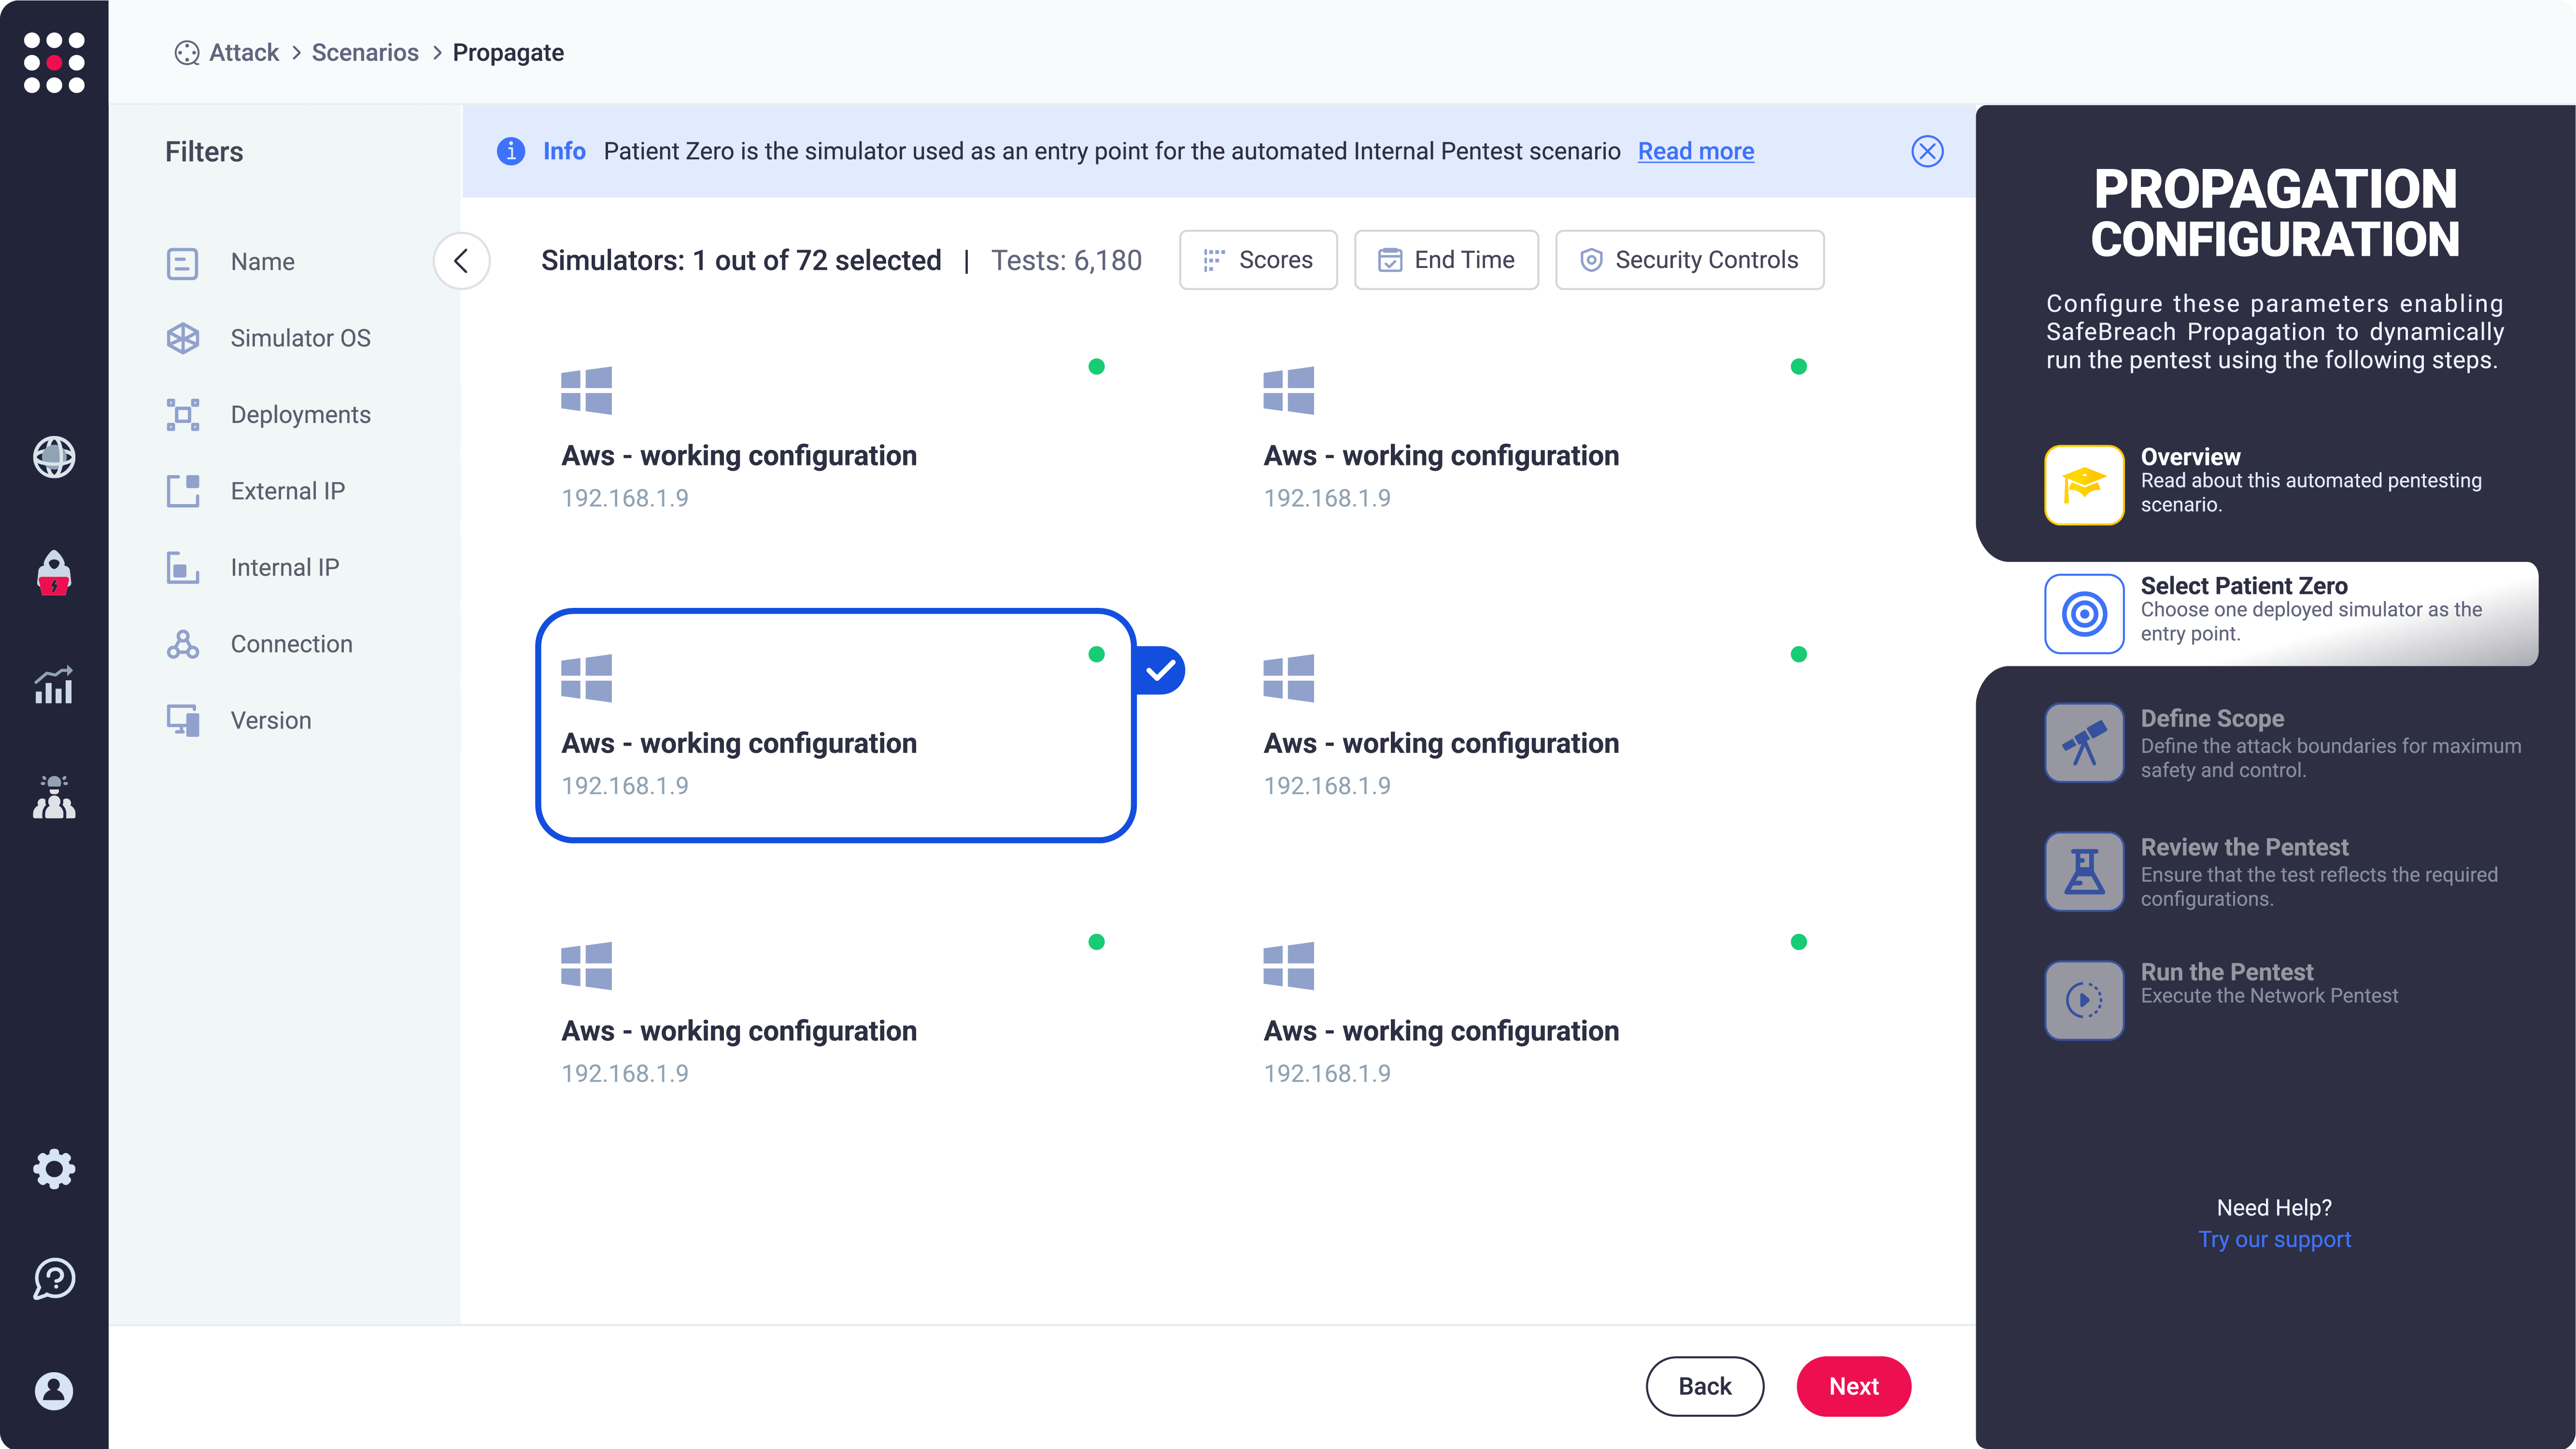Select the bottom-left Aws simulator card
This screenshot has height=1449, width=2576.
[836, 1013]
